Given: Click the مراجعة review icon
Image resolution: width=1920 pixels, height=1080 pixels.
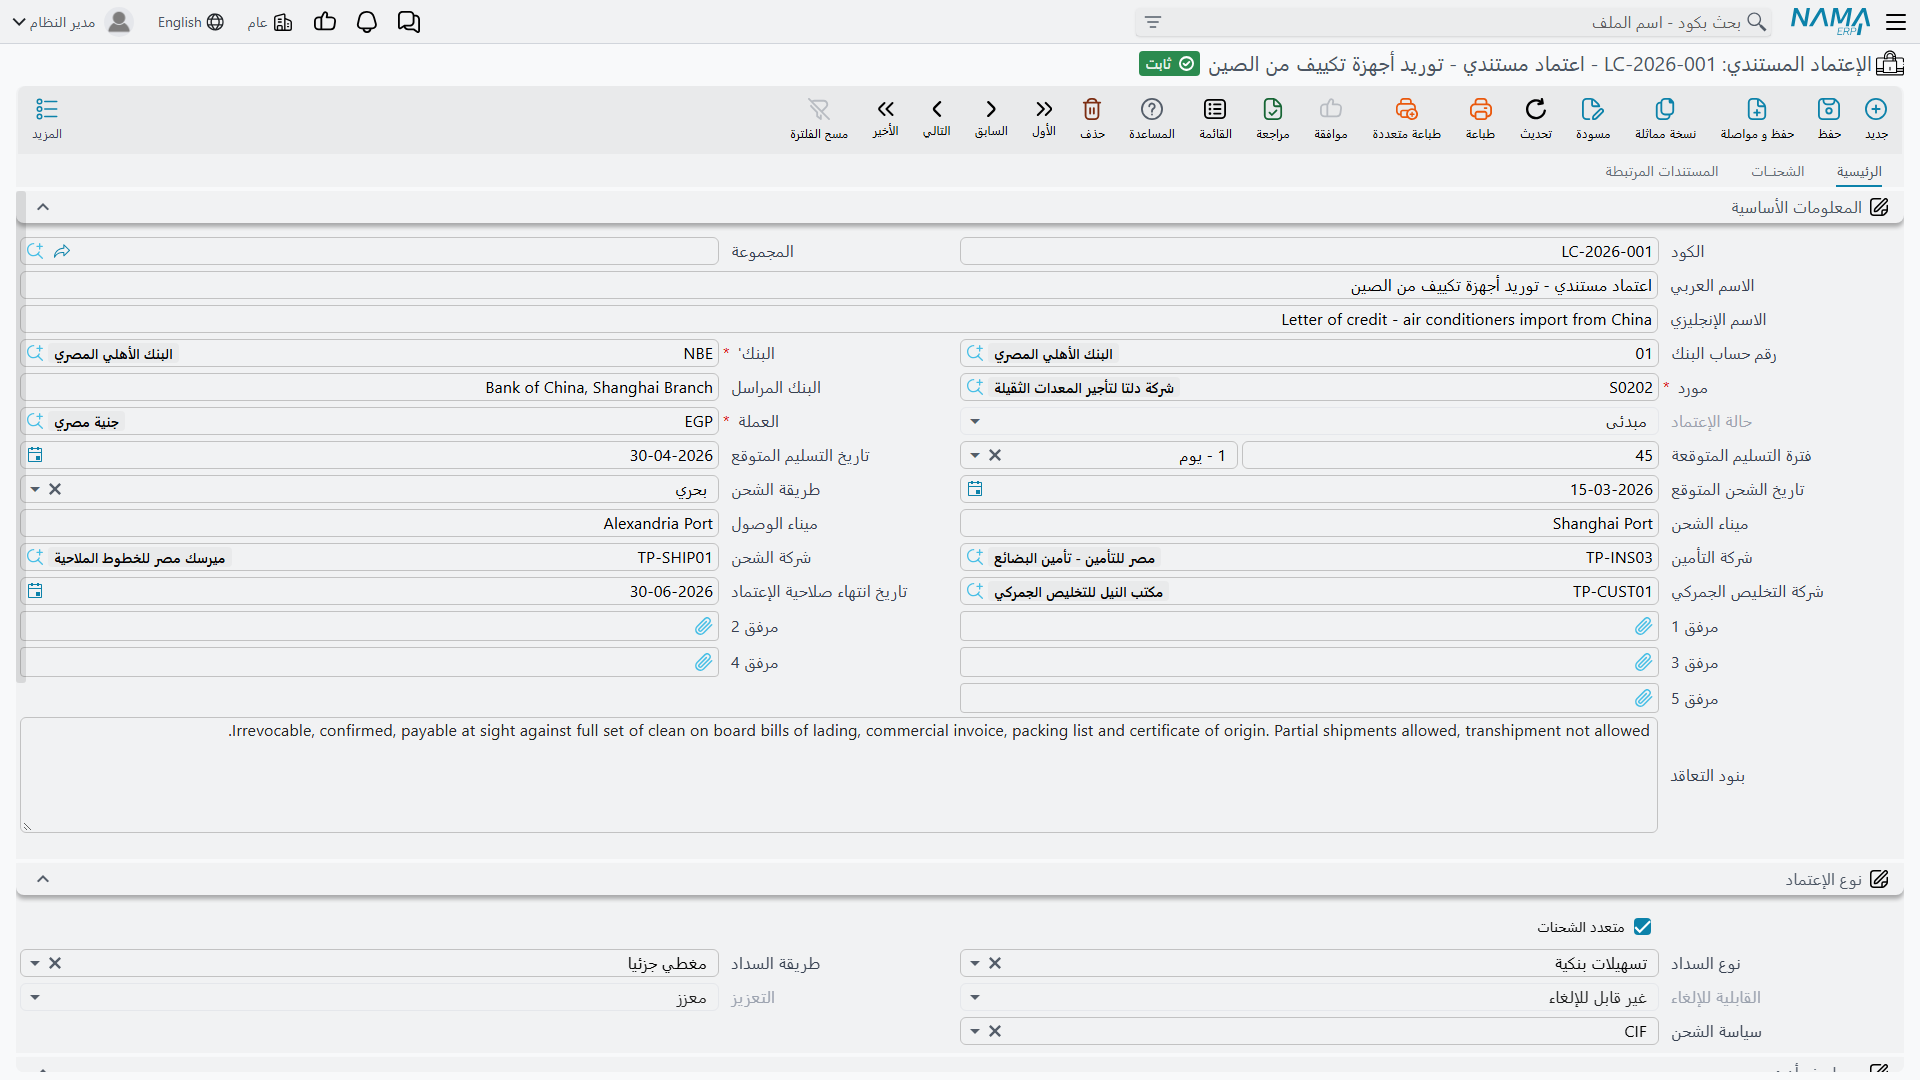Looking at the screenshot, I should click(1273, 109).
